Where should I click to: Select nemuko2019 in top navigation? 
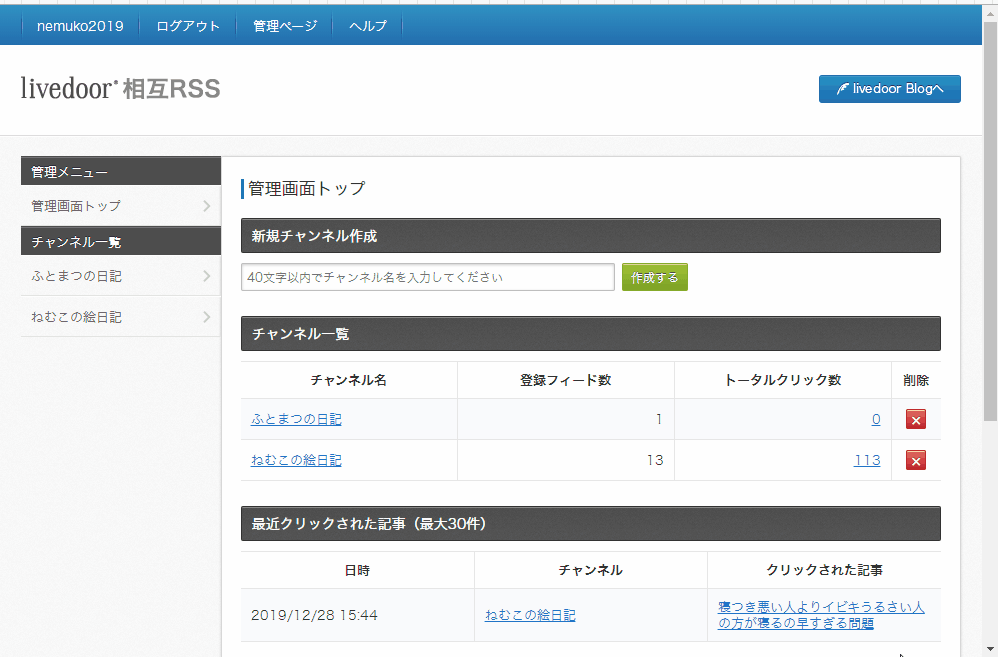(80, 26)
